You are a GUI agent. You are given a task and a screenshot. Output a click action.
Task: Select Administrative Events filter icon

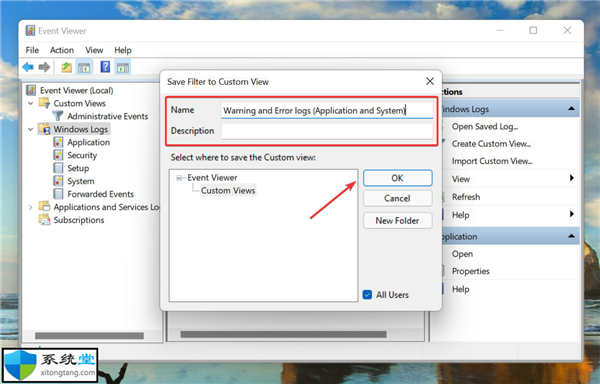(58, 116)
